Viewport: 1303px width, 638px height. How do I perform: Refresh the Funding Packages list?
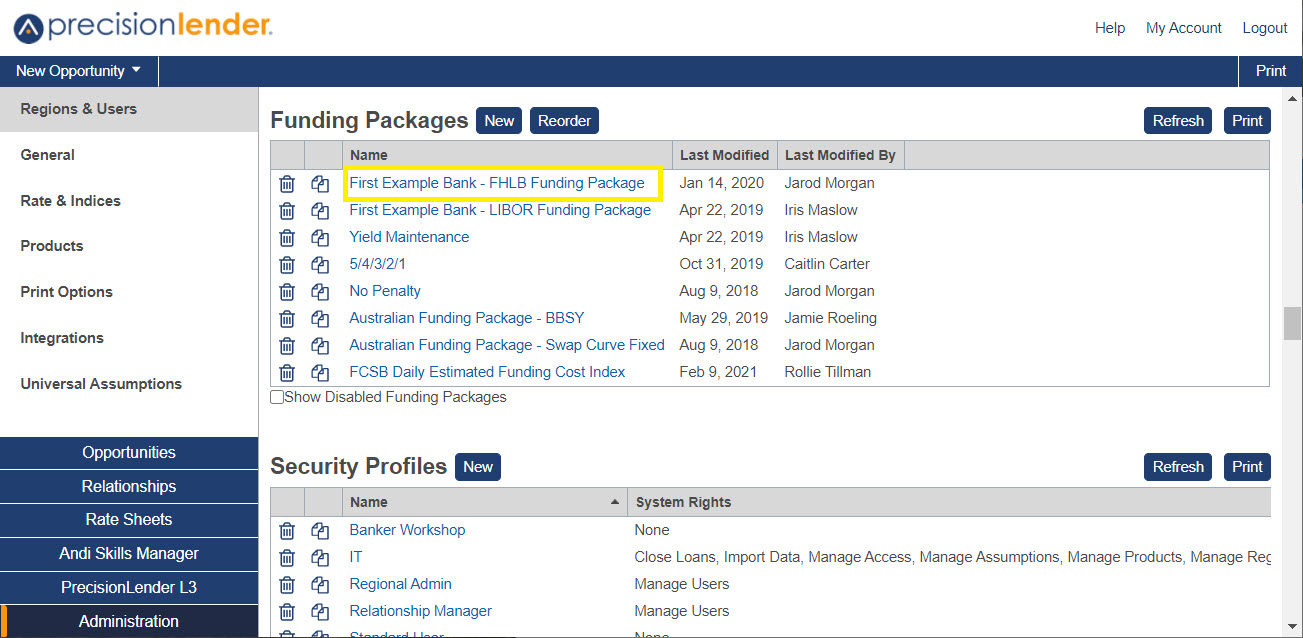(1178, 121)
